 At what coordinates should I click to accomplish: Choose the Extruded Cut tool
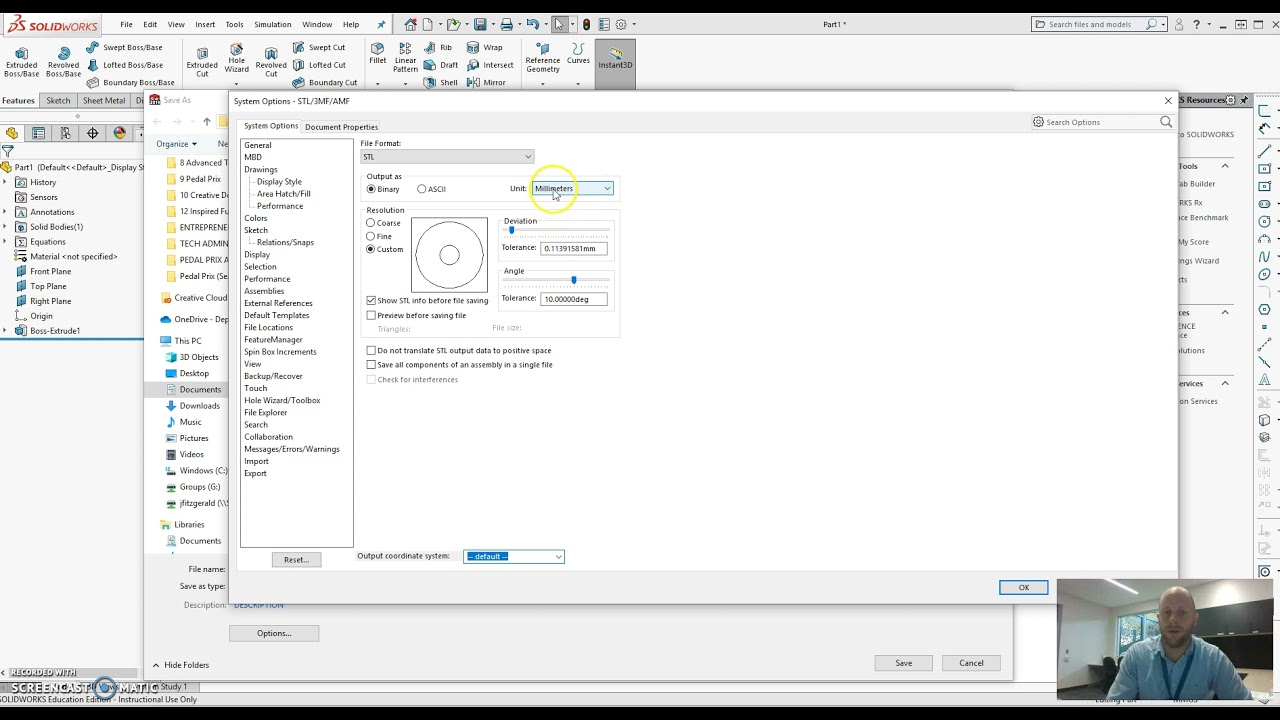(x=202, y=60)
